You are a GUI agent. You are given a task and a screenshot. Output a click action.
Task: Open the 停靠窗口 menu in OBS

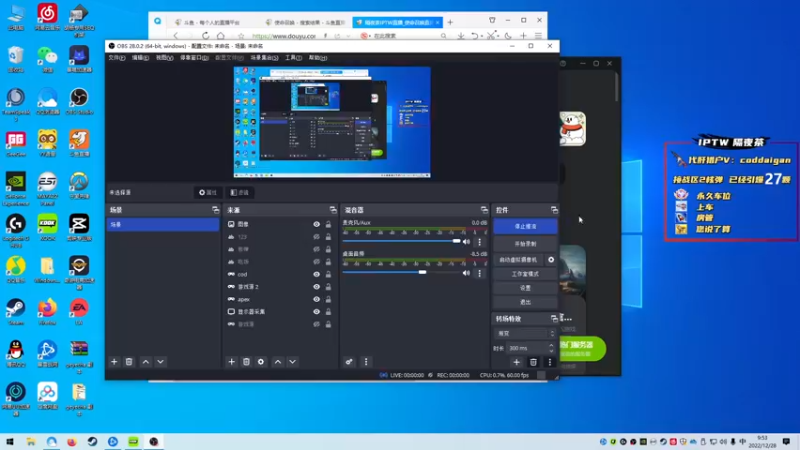[x=194, y=58]
